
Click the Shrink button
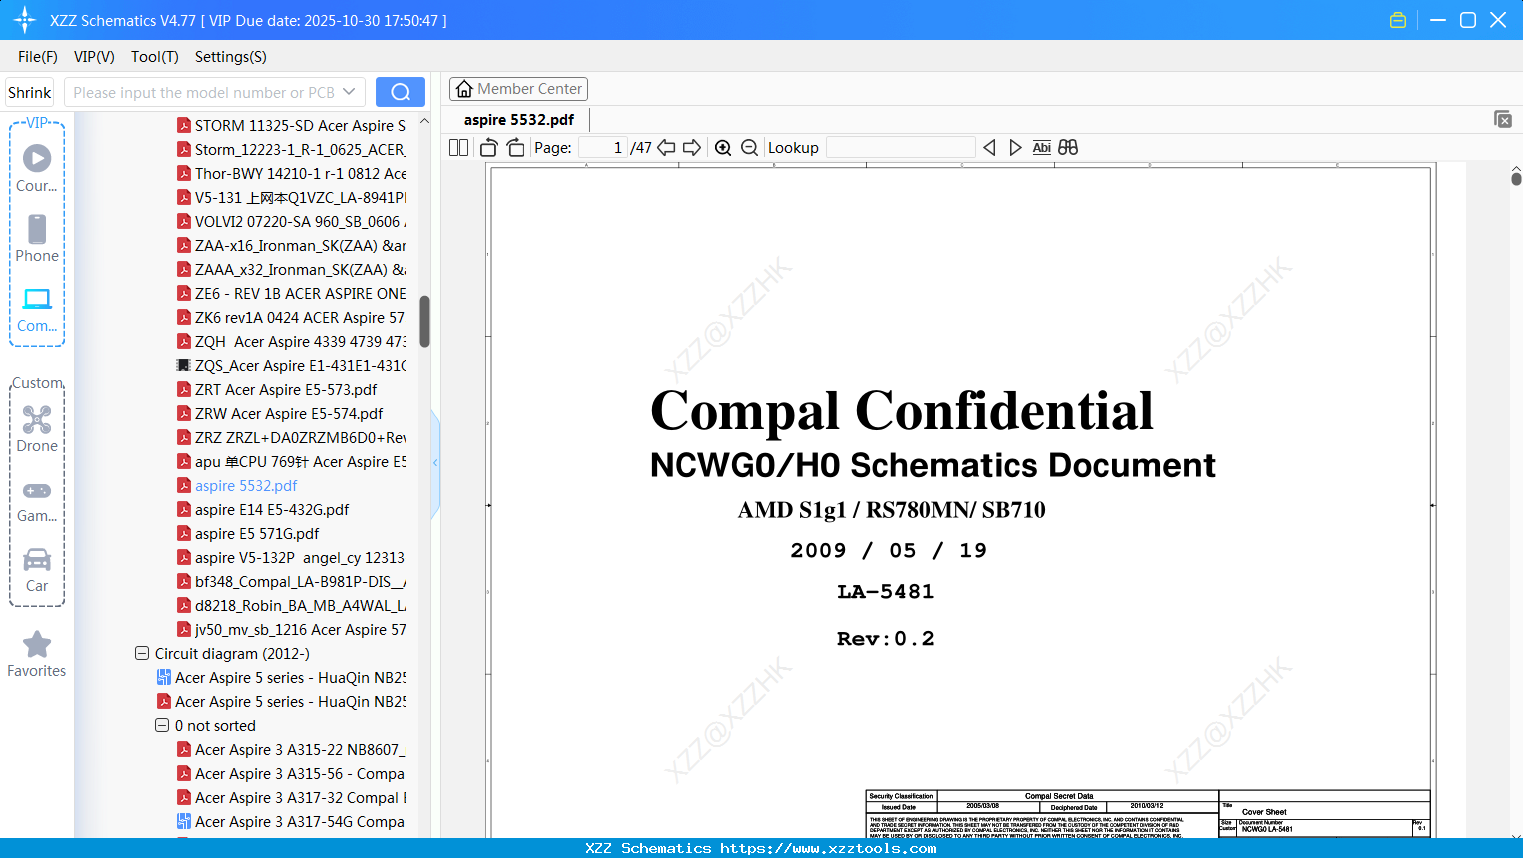click(30, 92)
